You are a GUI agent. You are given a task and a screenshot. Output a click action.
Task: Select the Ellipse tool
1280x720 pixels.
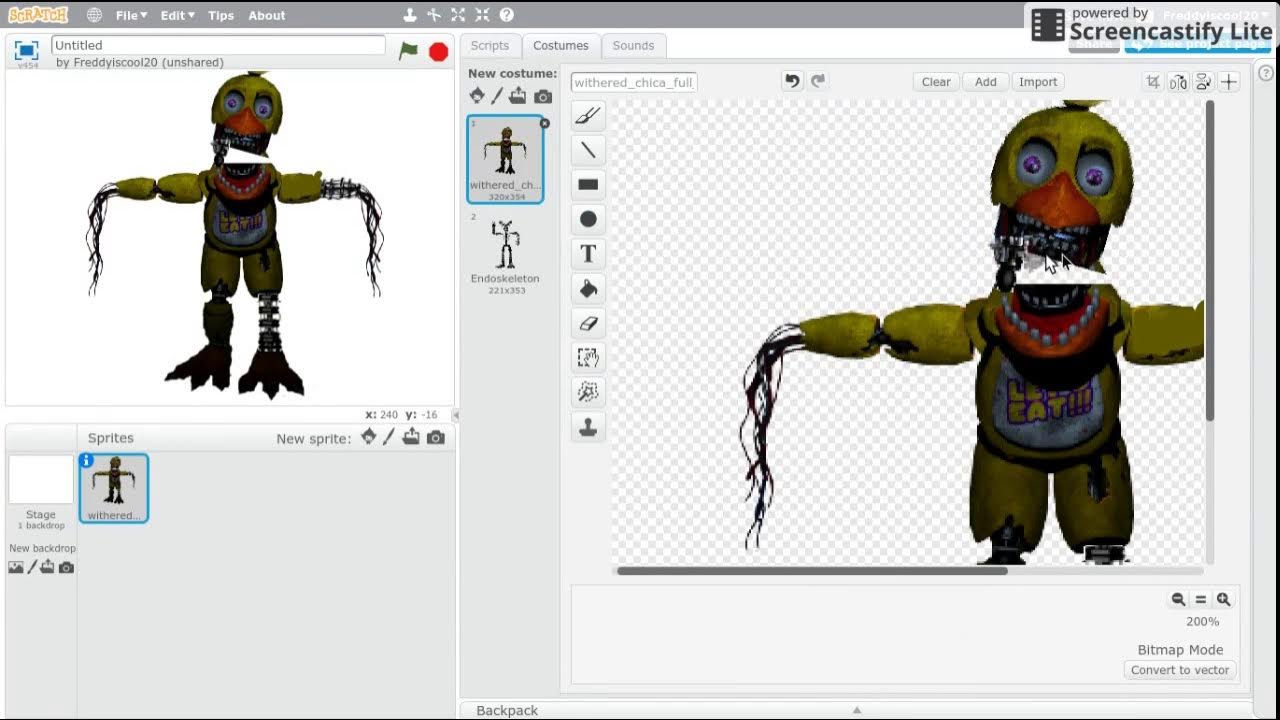(588, 219)
